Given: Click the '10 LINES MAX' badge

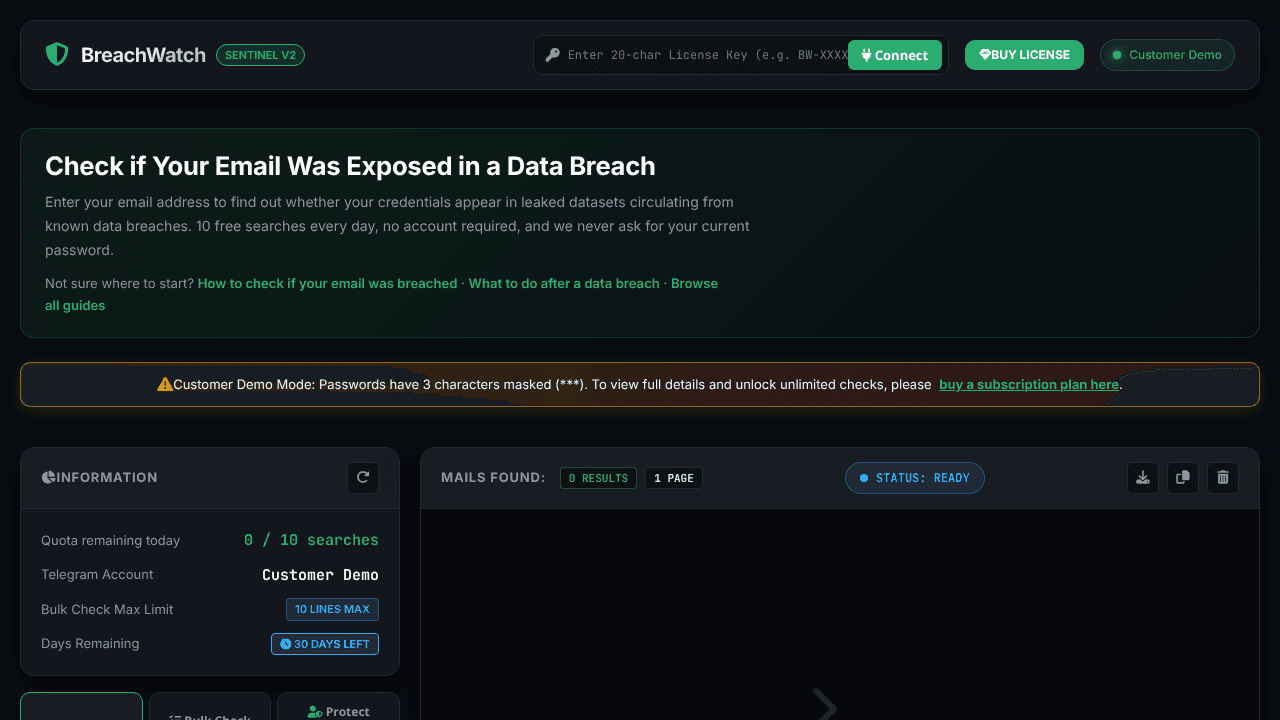Looking at the screenshot, I should (332, 609).
